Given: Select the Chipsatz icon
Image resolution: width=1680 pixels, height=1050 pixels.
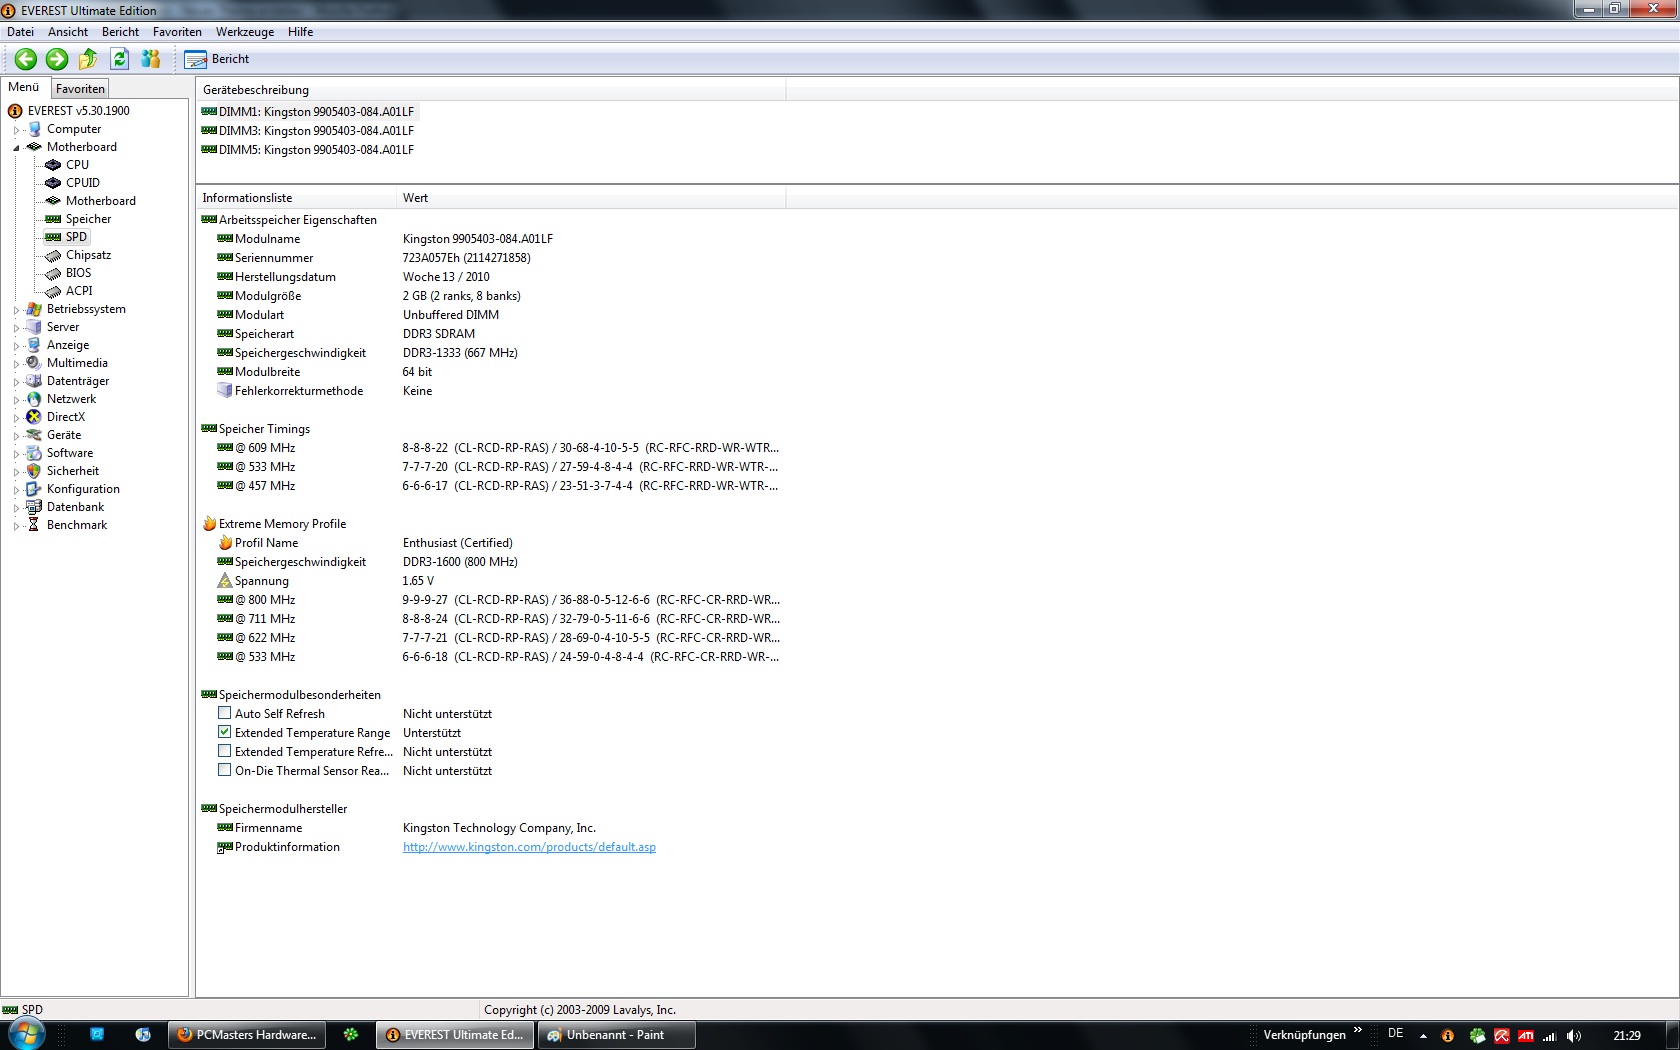Looking at the screenshot, I should point(53,255).
